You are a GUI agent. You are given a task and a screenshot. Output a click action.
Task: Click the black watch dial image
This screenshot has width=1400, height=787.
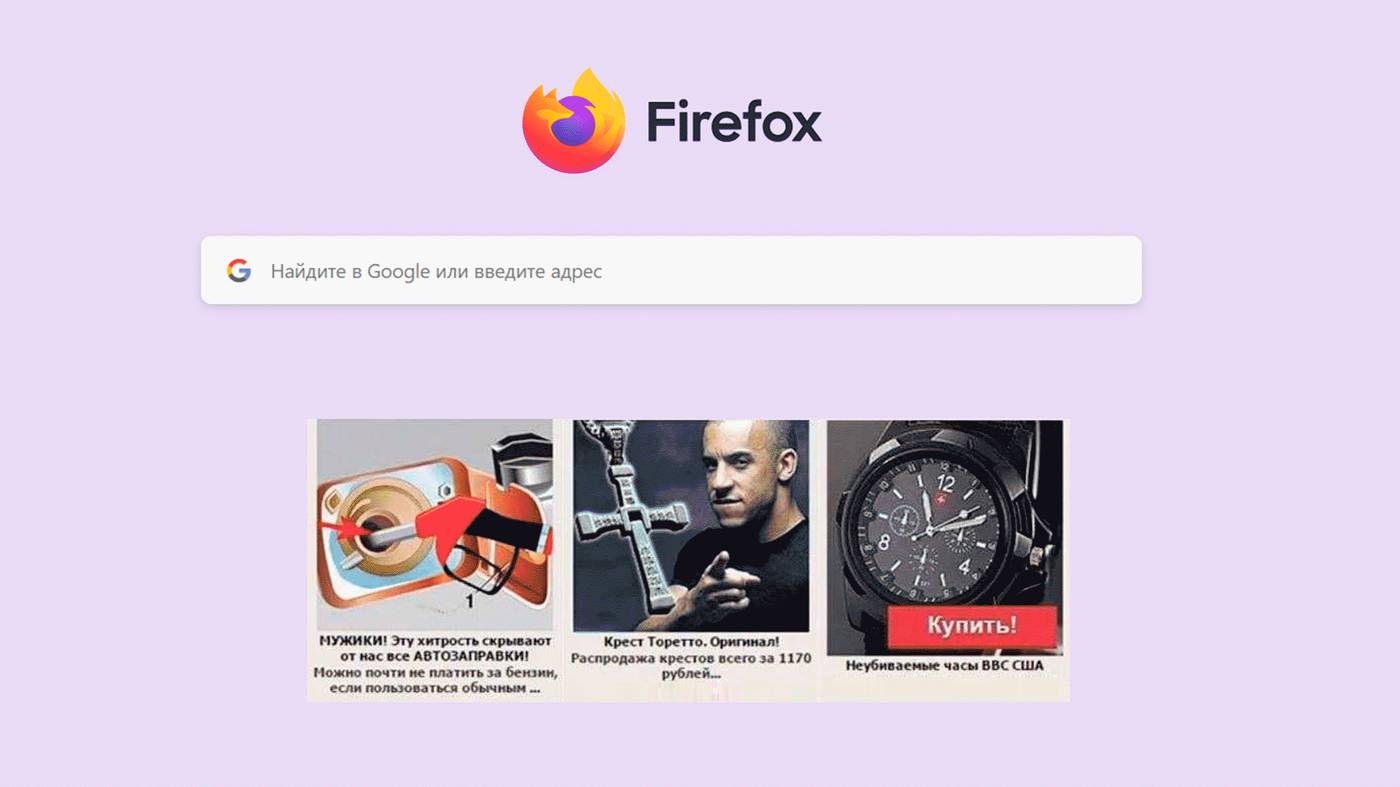933,529
